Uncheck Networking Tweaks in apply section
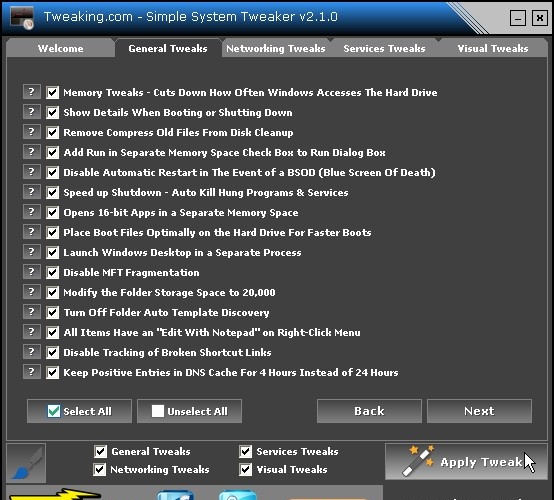Viewport: 554px width, 500px height. click(100, 469)
